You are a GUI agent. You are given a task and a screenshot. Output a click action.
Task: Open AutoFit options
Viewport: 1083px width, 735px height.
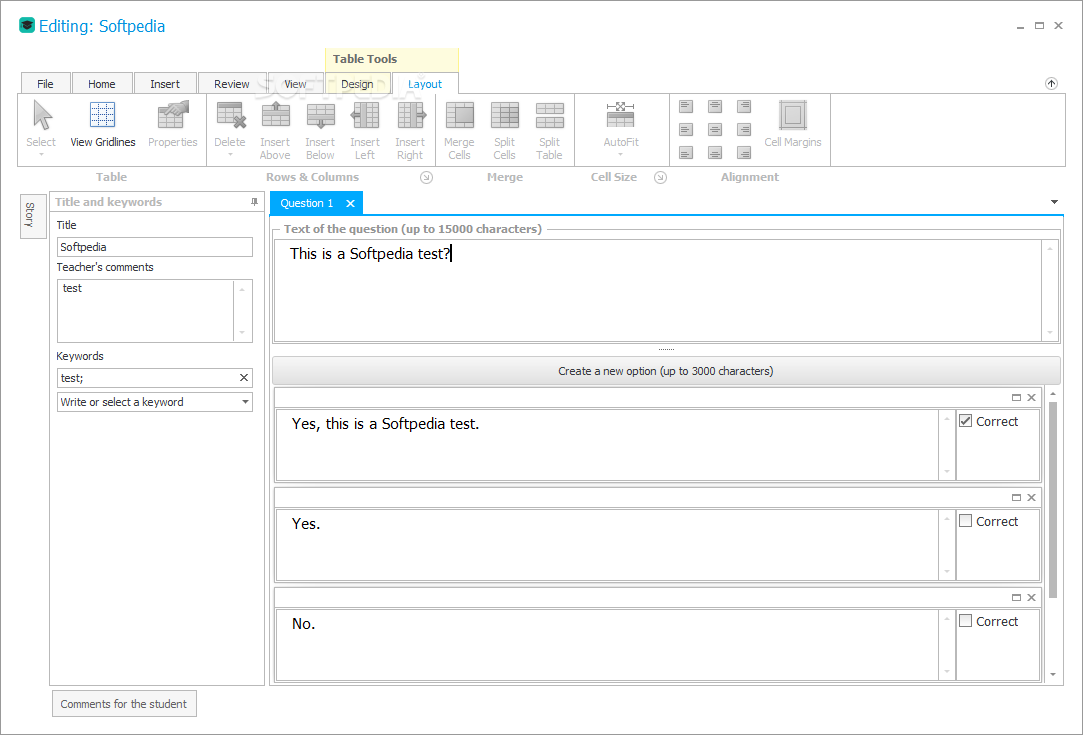(x=621, y=128)
